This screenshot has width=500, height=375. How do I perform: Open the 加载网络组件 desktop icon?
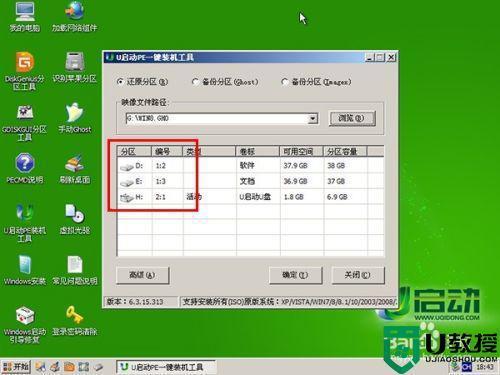pyautogui.click(x=74, y=17)
